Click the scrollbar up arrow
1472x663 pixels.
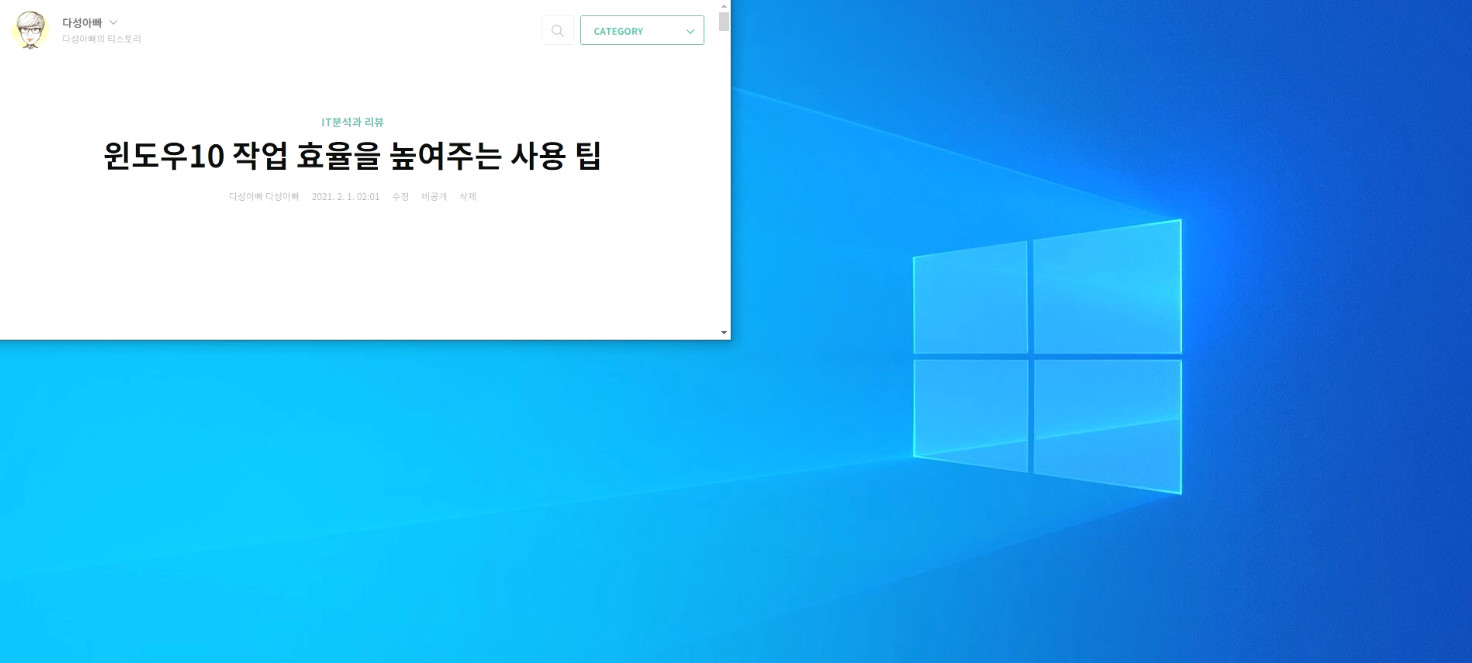(x=724, y=6)
